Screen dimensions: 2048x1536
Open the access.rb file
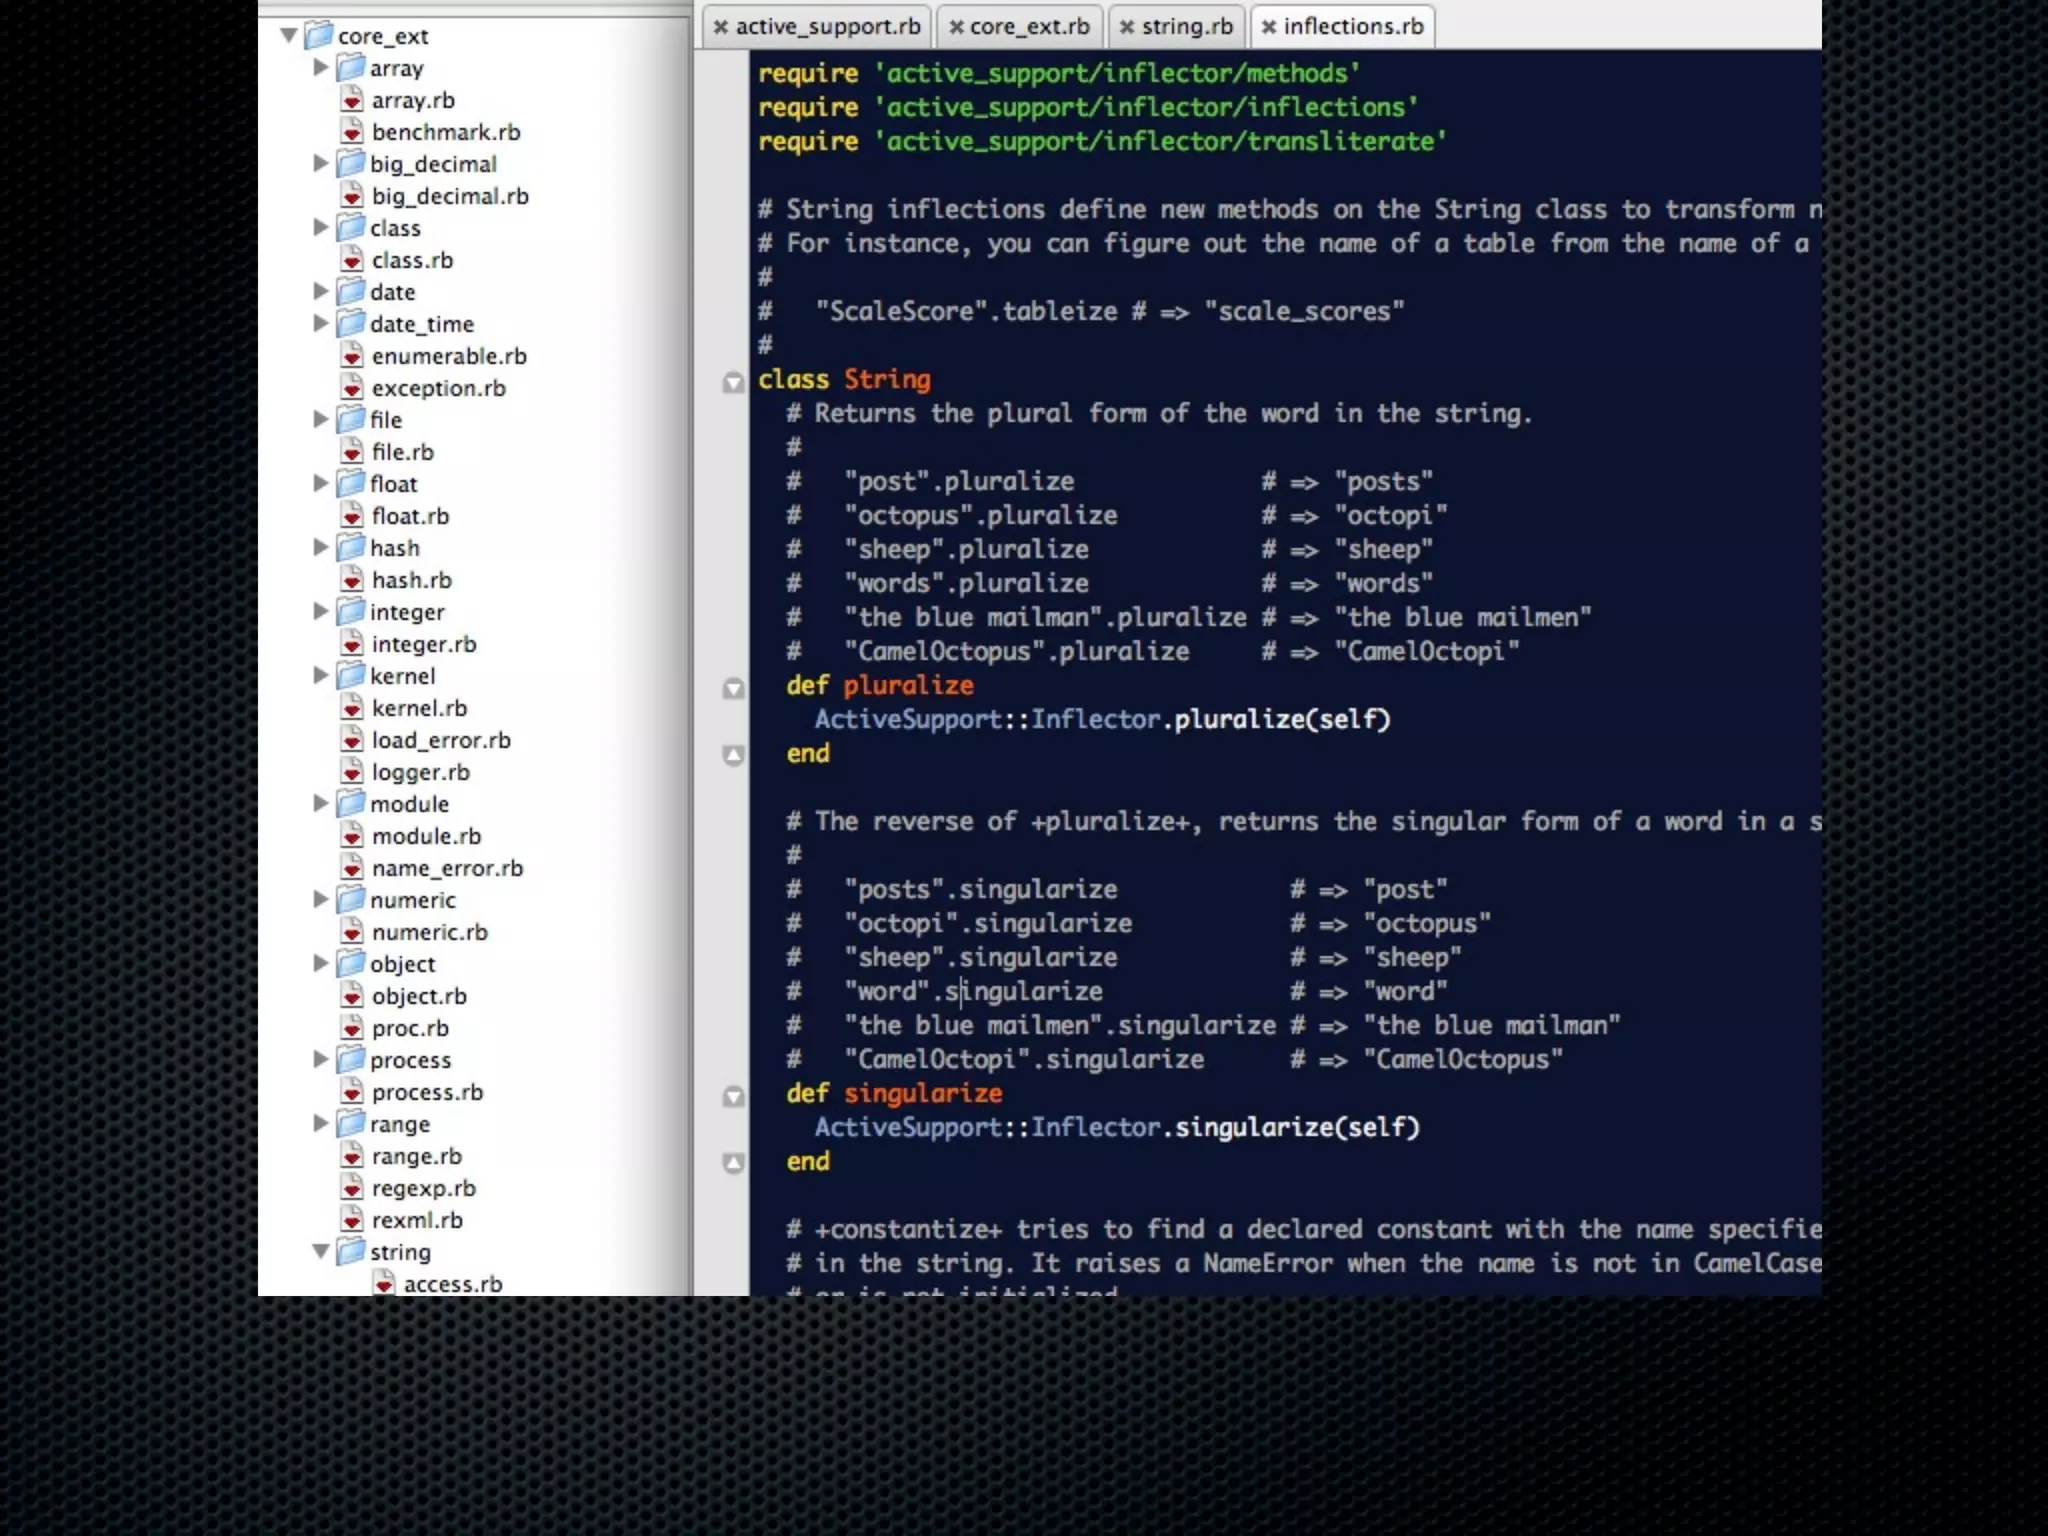tap(452, 1284)
